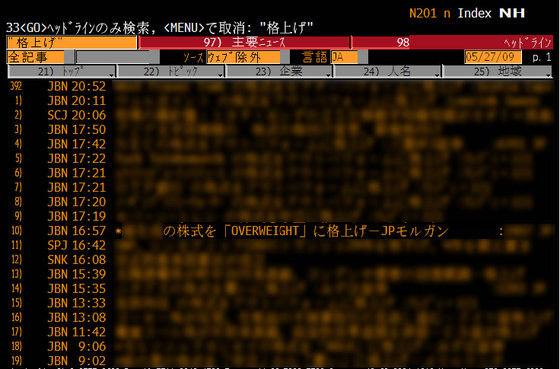Expand the 23) 企業 dropdown
560x369 pixels.
pos(279,71)
